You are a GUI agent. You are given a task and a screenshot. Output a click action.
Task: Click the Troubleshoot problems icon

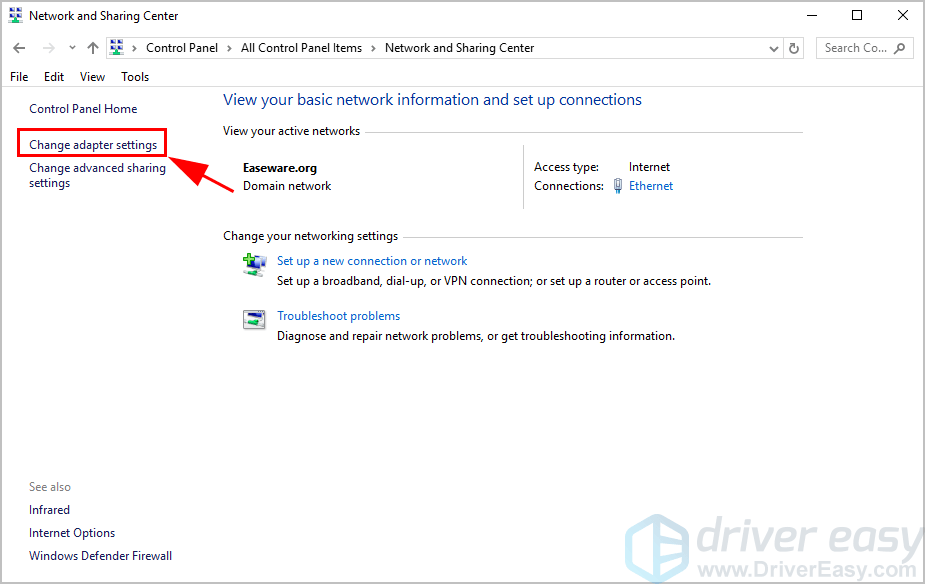(254, 319)
